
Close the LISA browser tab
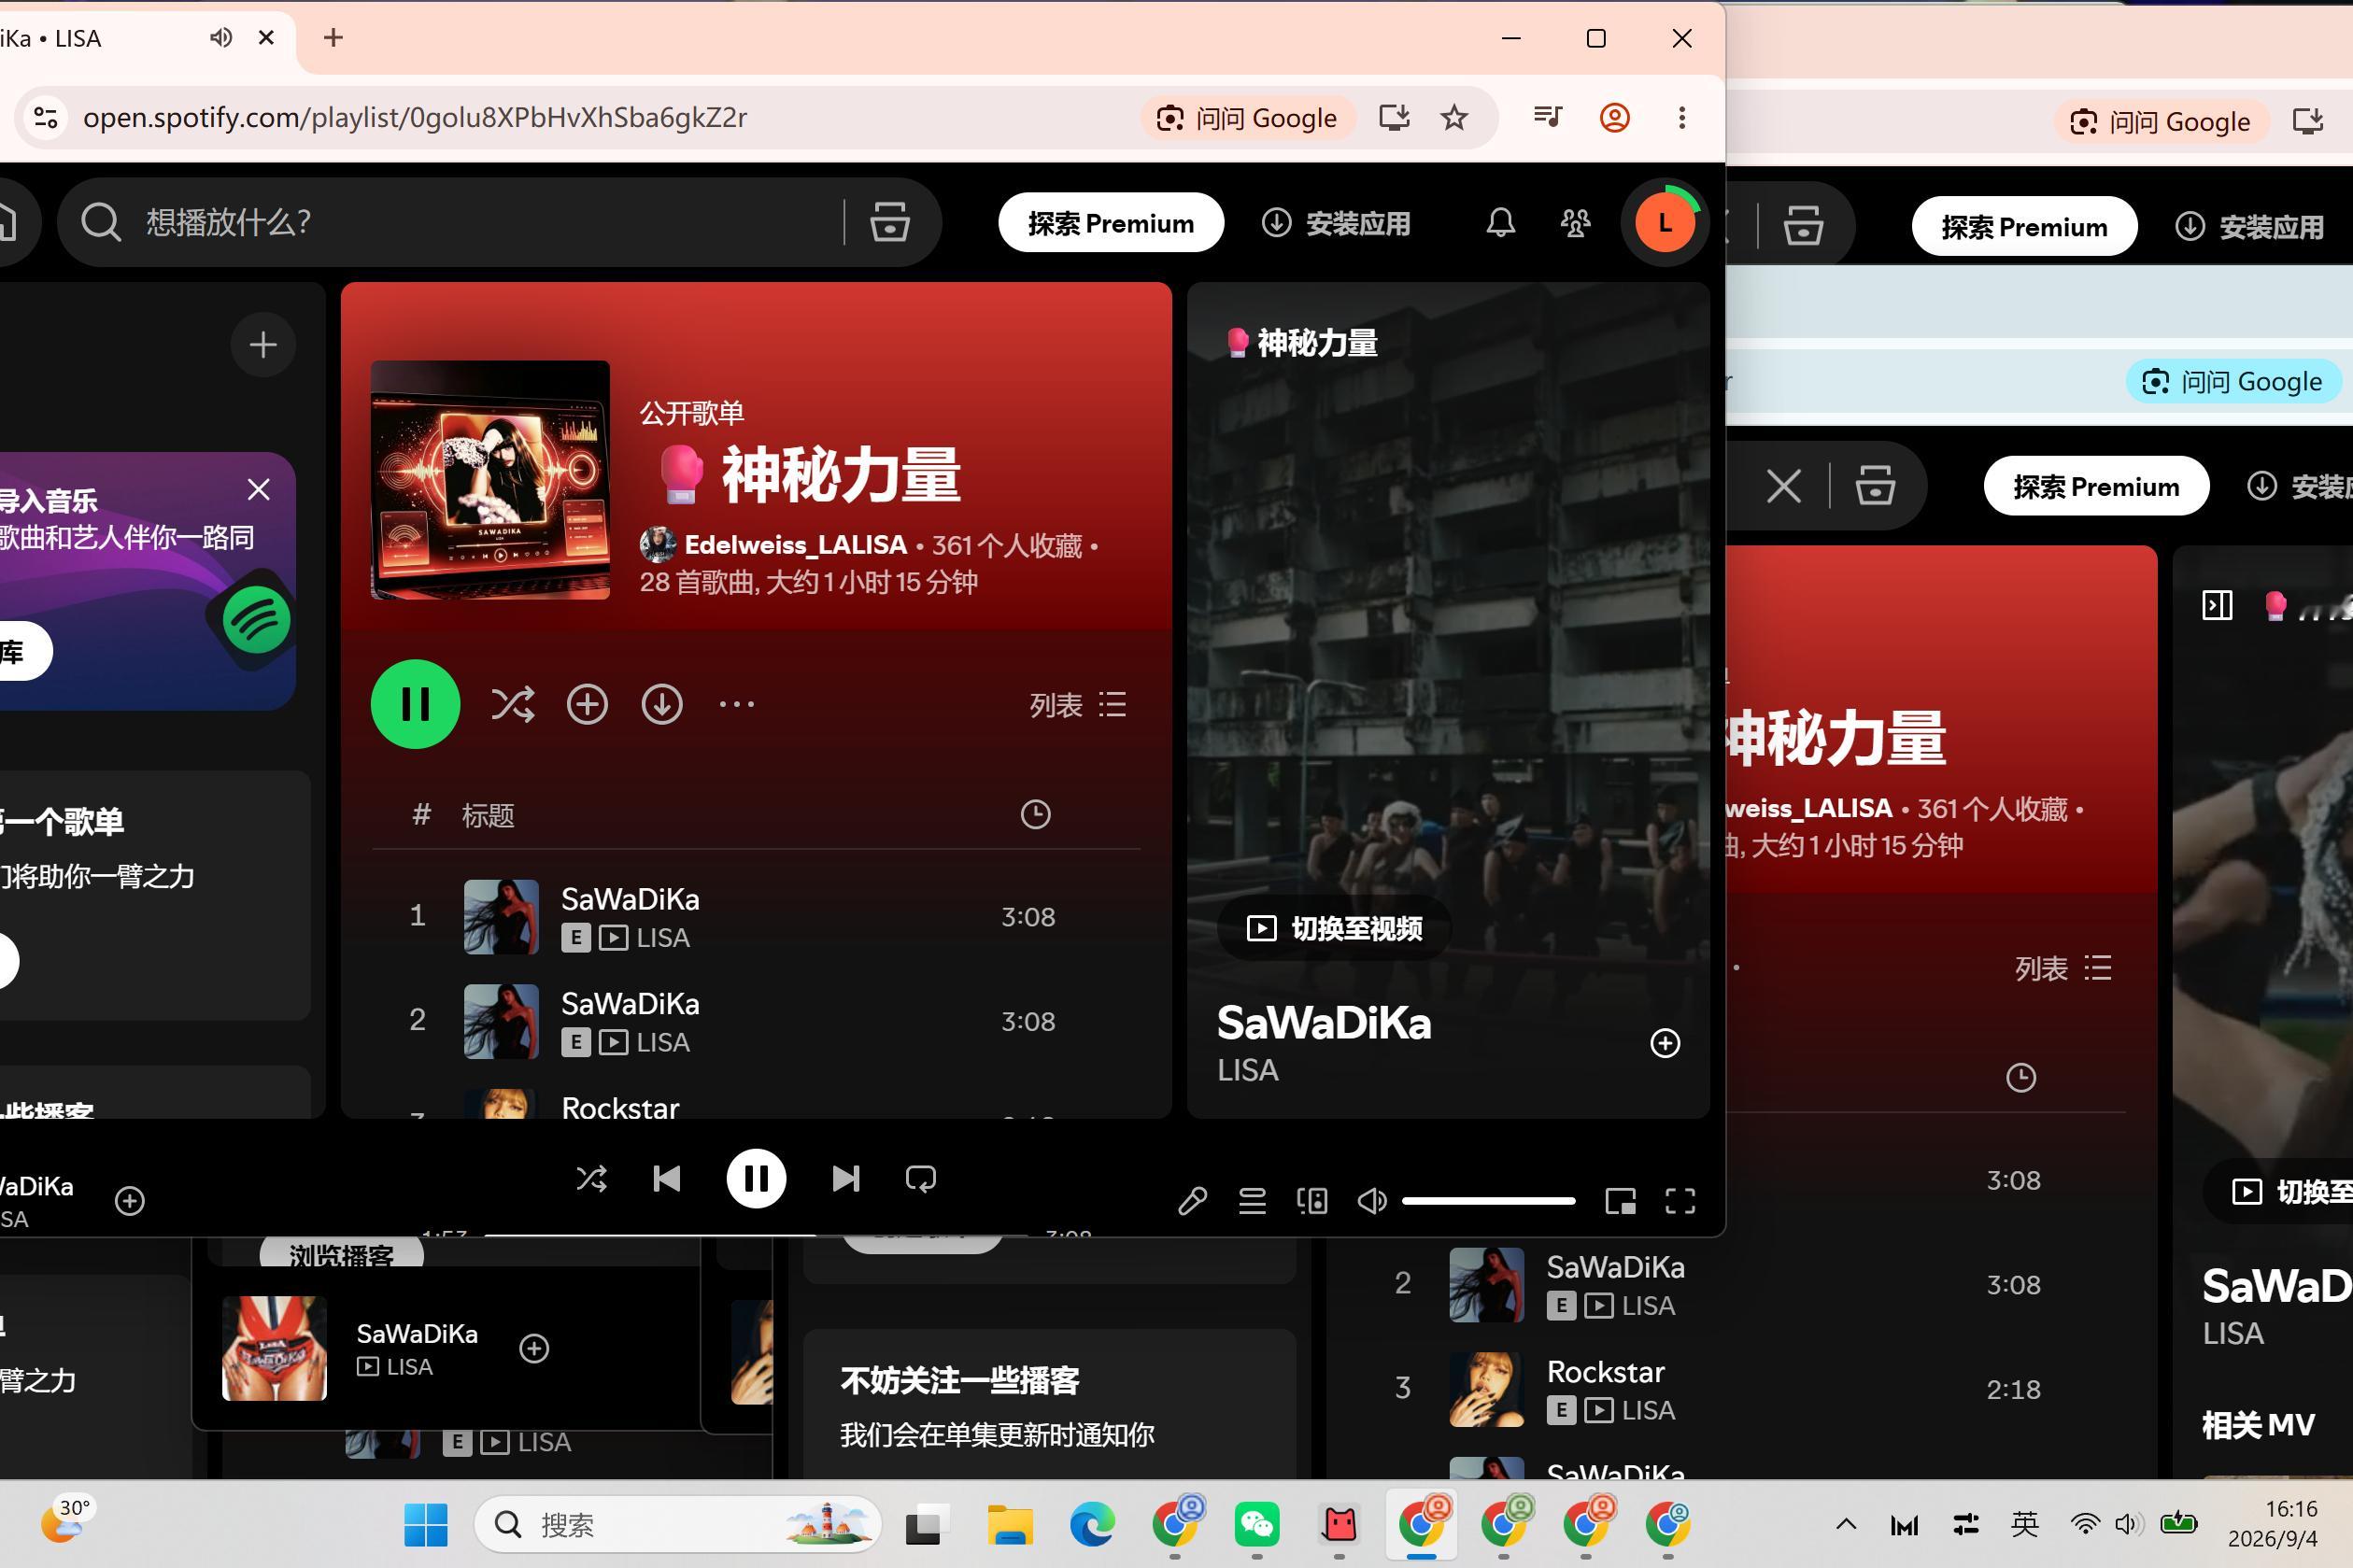coord(266,38)
